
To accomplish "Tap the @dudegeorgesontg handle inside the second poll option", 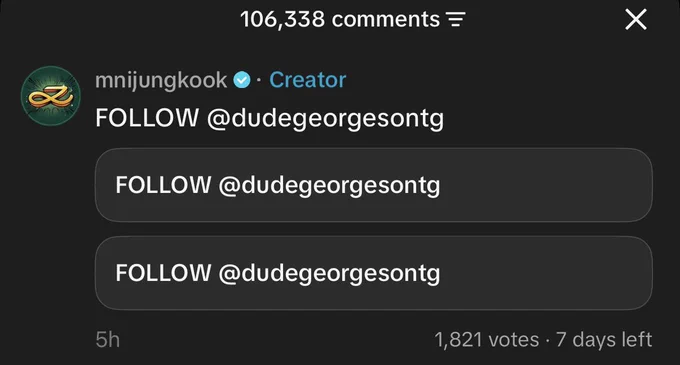I will pyautogui.click(x=329, y=274).
